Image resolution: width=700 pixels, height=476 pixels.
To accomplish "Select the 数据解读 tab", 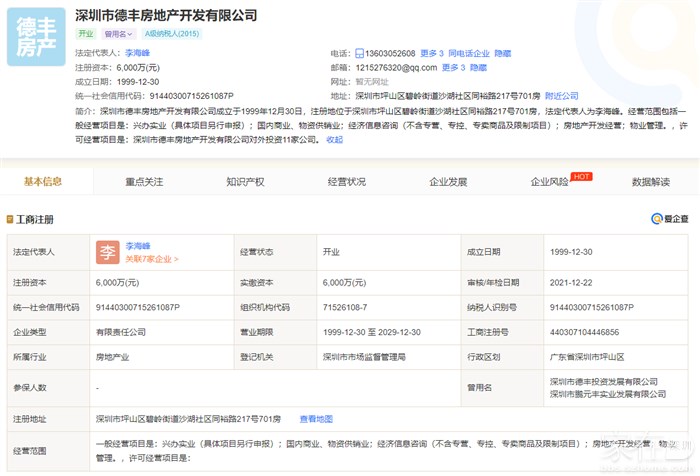I will pos(651,182).
